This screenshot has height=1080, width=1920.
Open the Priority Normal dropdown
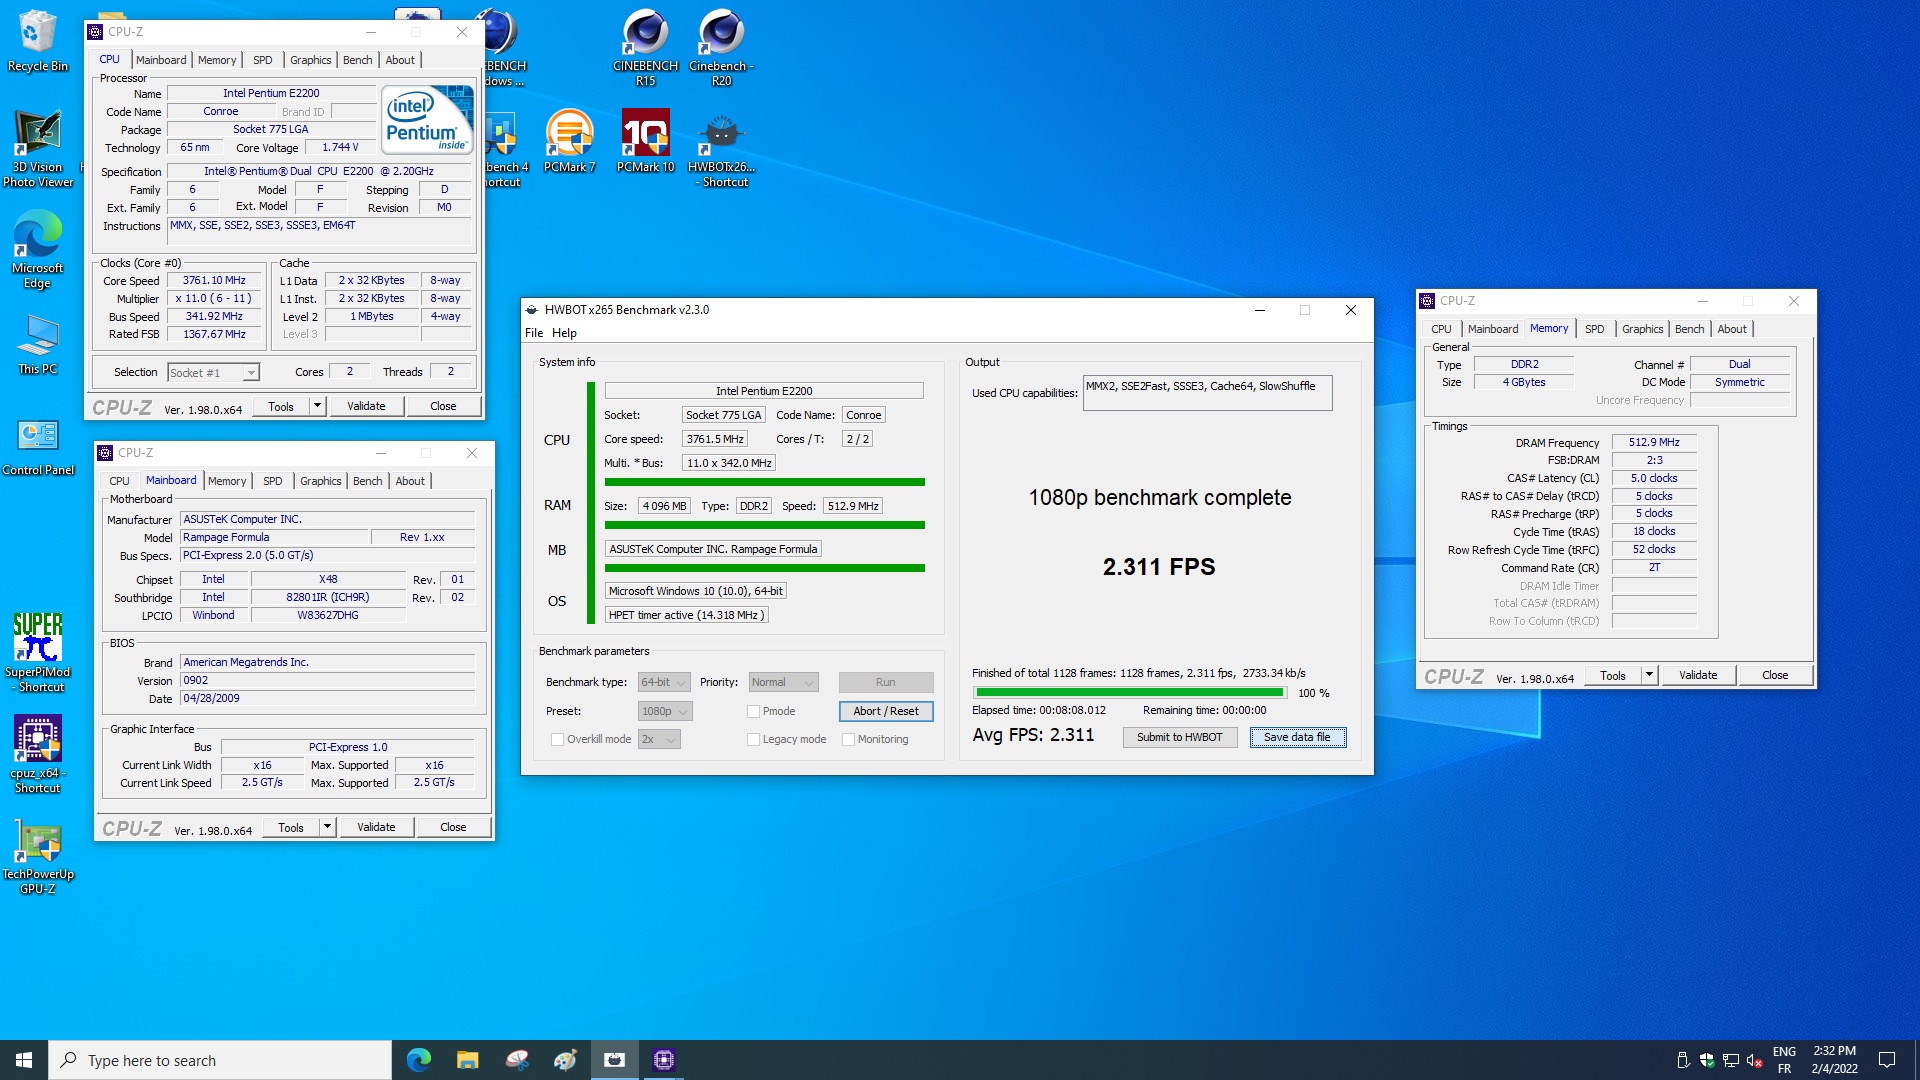783,682
